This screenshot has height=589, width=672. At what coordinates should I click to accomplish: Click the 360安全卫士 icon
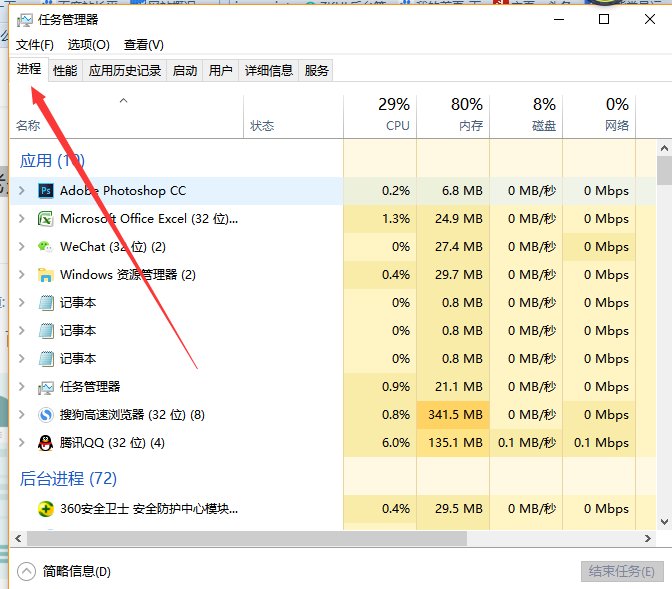pyautogui.click(x=46, y=509)
